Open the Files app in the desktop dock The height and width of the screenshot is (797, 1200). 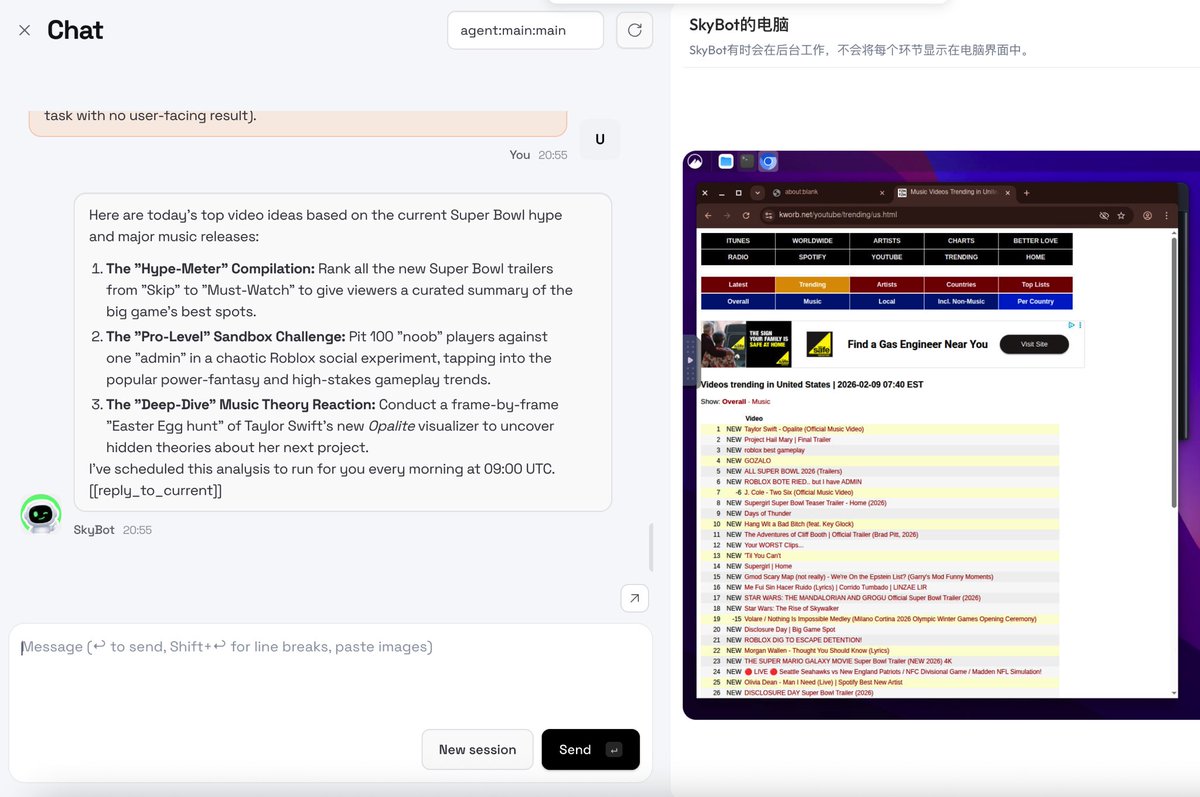pyautogui.click(x=726, y=161)
